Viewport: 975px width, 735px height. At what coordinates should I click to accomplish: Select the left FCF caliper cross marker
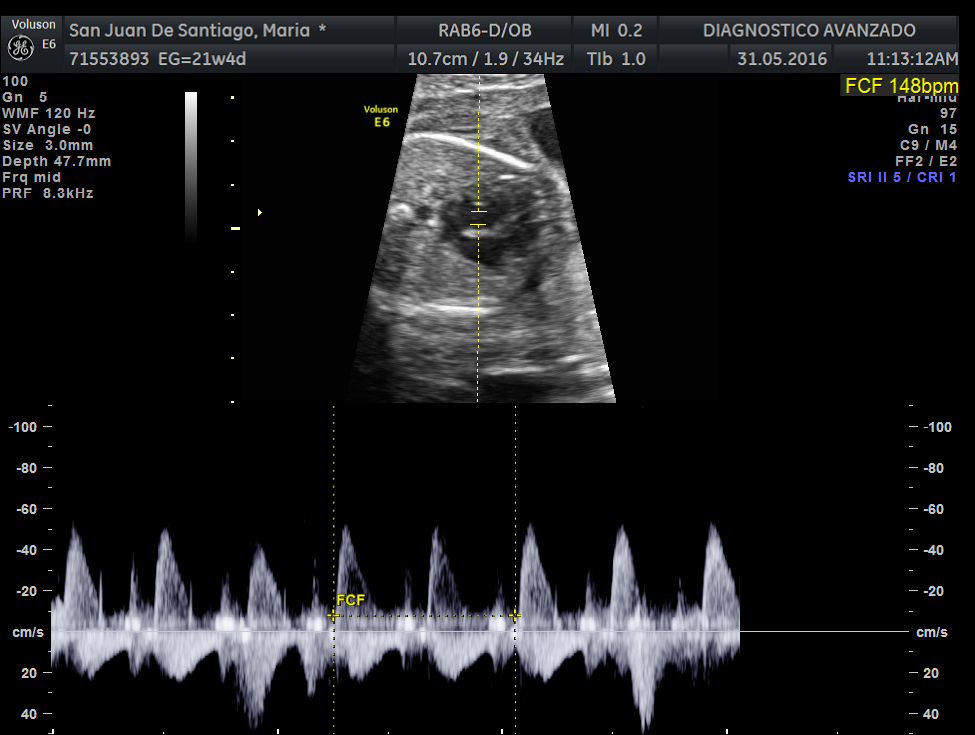tap(334, 616)
